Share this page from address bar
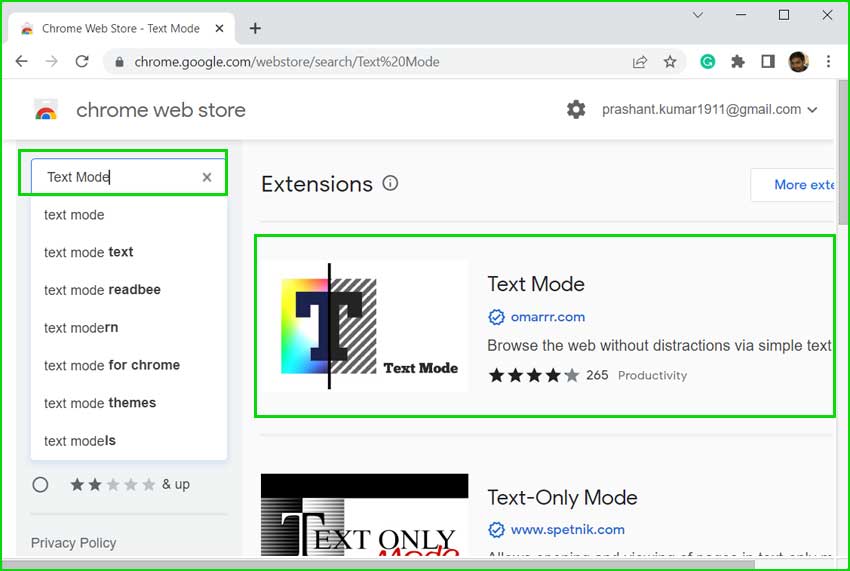This screenshot has height=571, width=850. (x=640, y=62)
